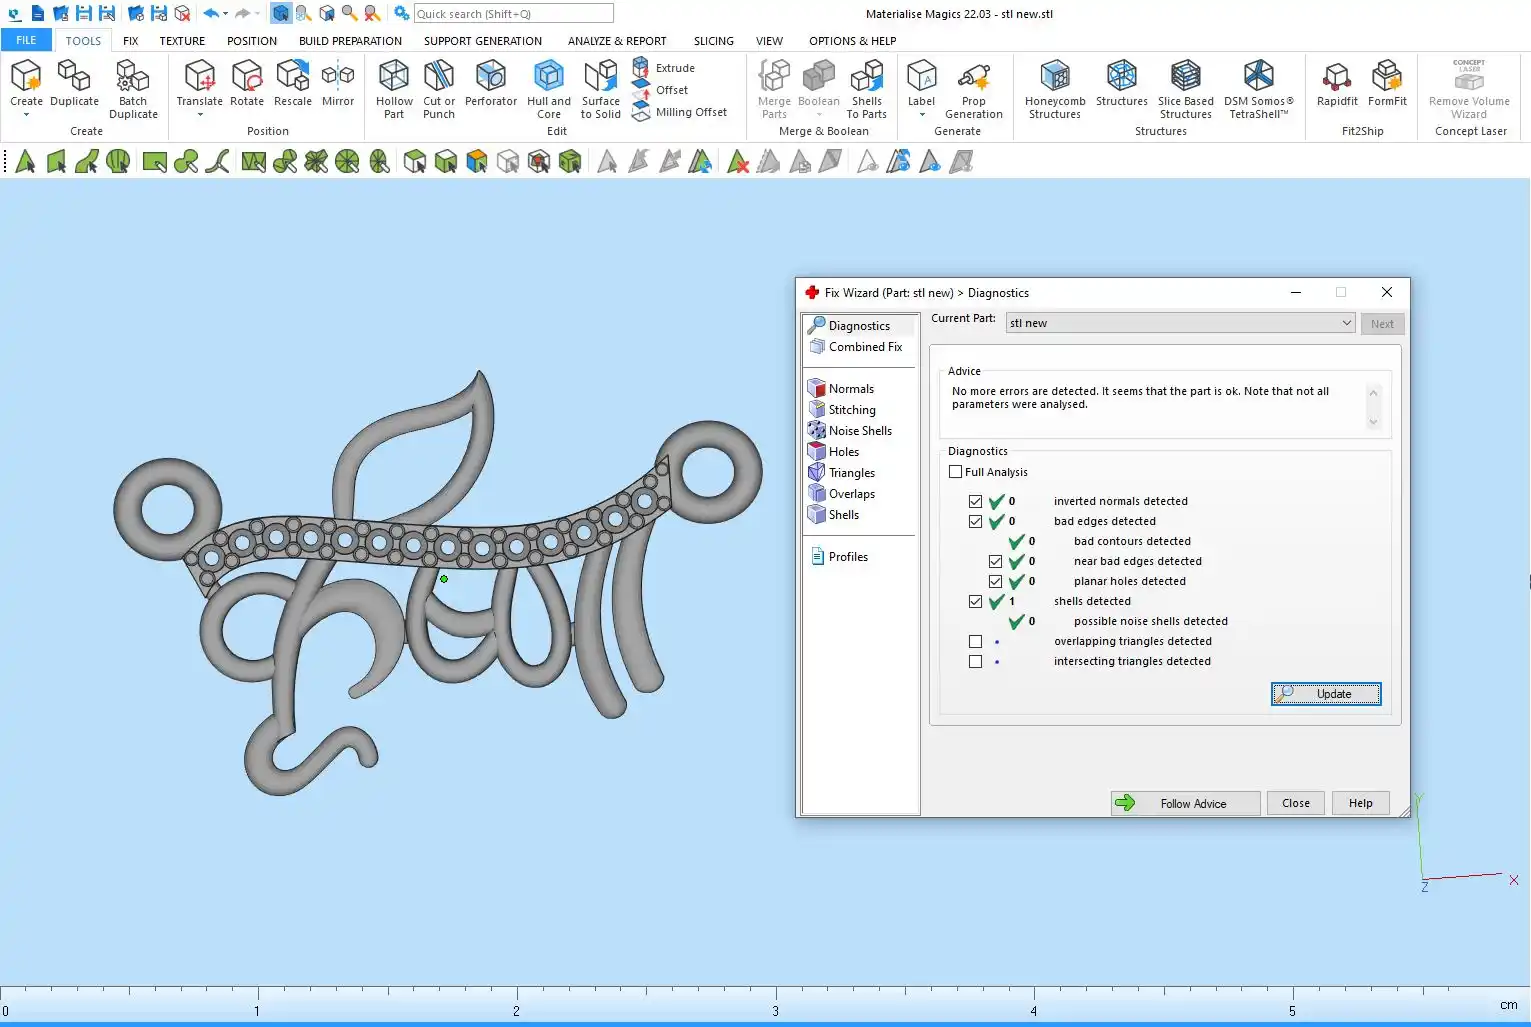Switch to the FIX ribbon tab
The width and height of the screenshot is (1531, 1027).
(x=130, y=41)
